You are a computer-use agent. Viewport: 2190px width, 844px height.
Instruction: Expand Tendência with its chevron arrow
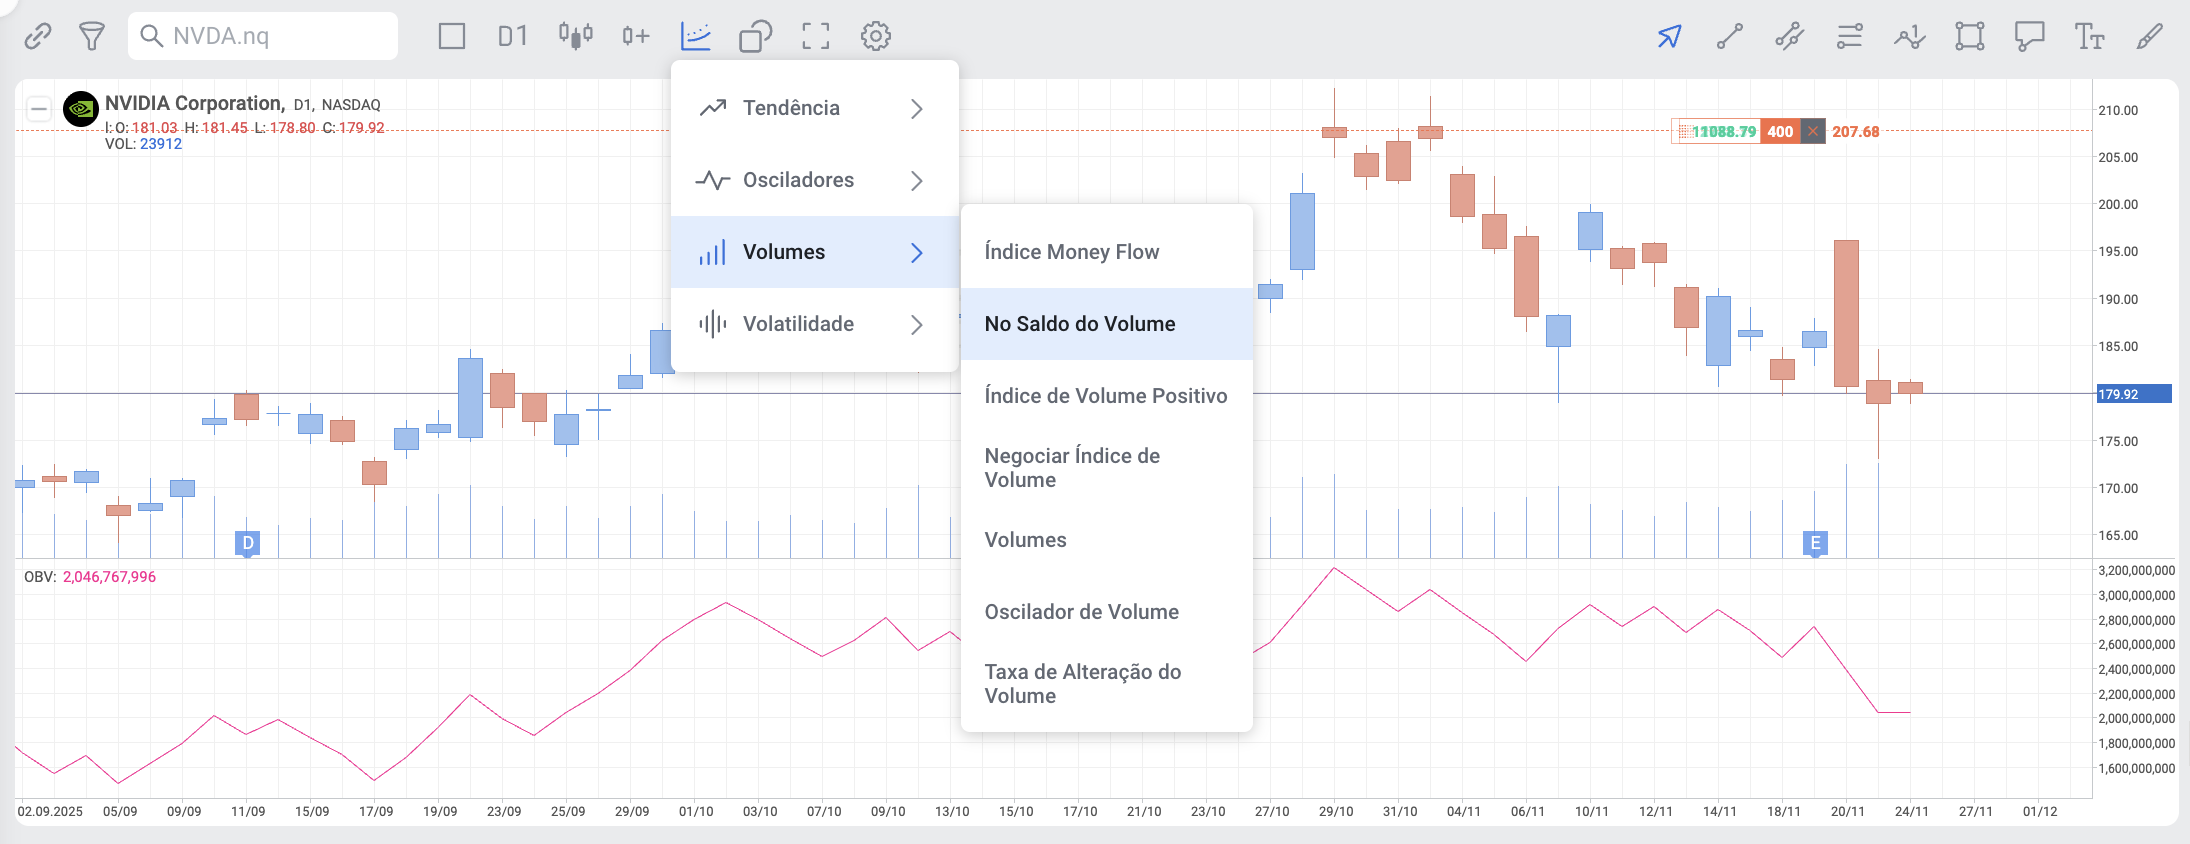pos(917,108)
